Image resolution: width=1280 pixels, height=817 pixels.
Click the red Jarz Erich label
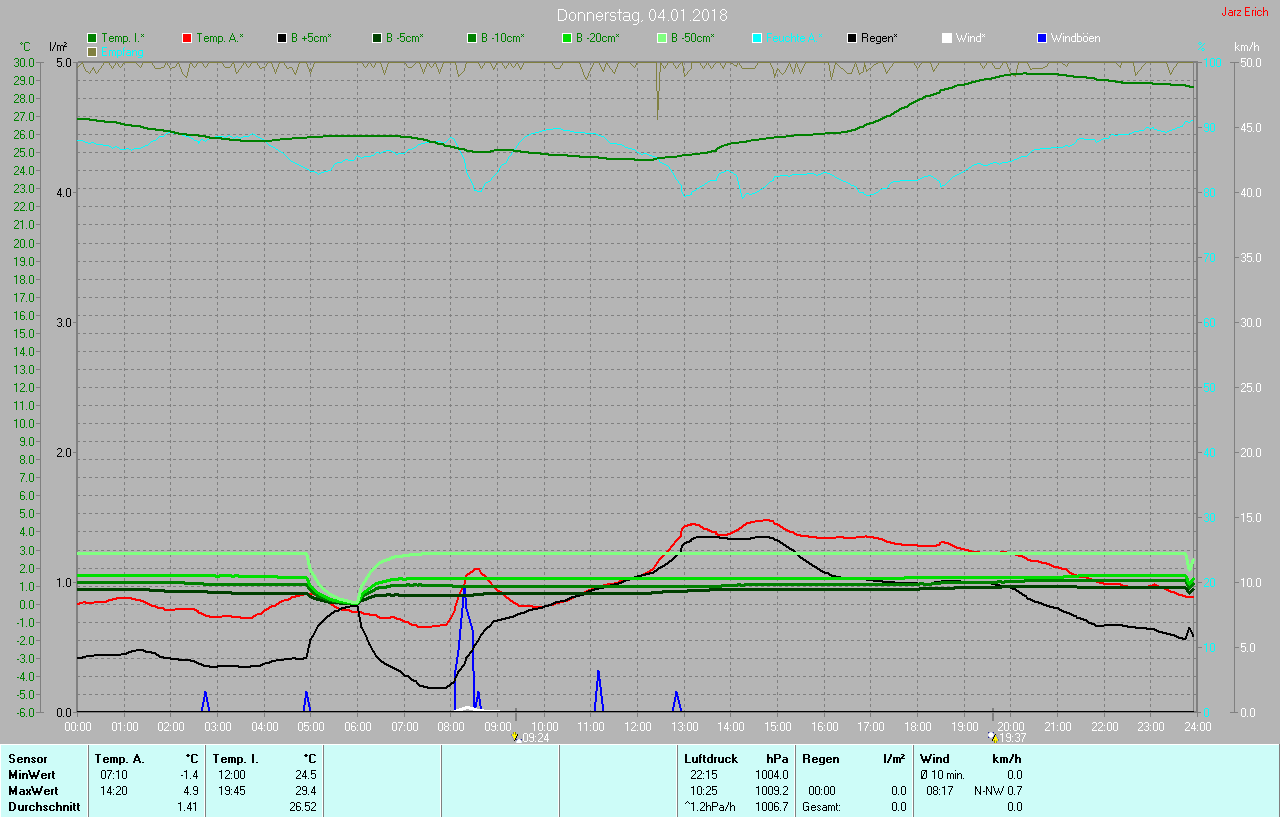(x=1244, y=12)
